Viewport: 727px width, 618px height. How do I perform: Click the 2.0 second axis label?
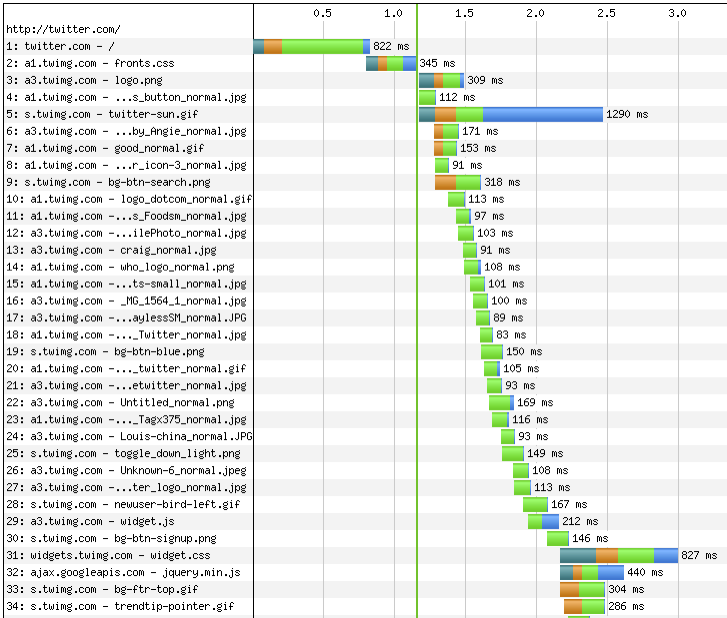535,13
